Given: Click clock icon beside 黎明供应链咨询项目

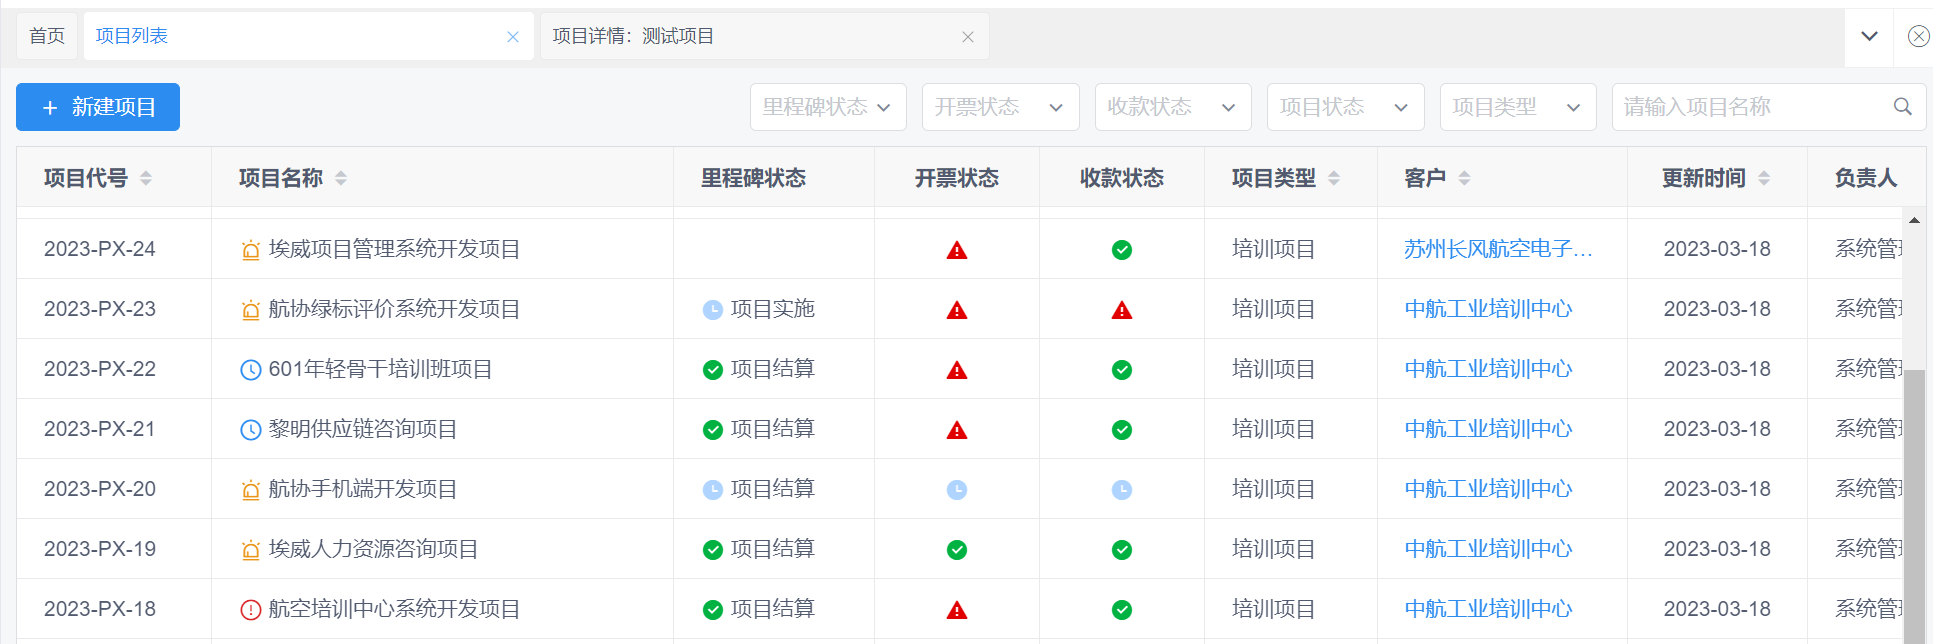Looking at the screenshot, I should tap(250, 430).
